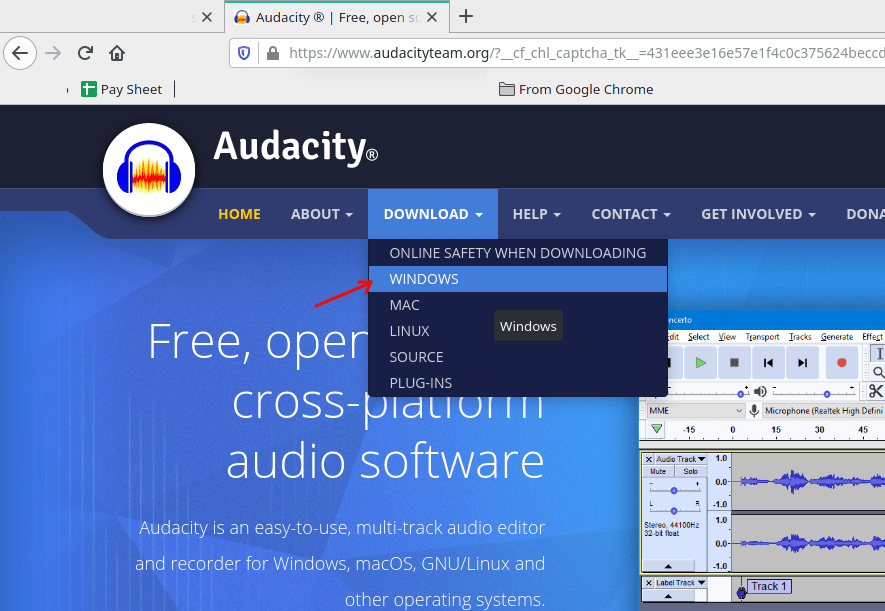885x611 pixels.
Task: Click the red Record button
Action: coord(842,362)
